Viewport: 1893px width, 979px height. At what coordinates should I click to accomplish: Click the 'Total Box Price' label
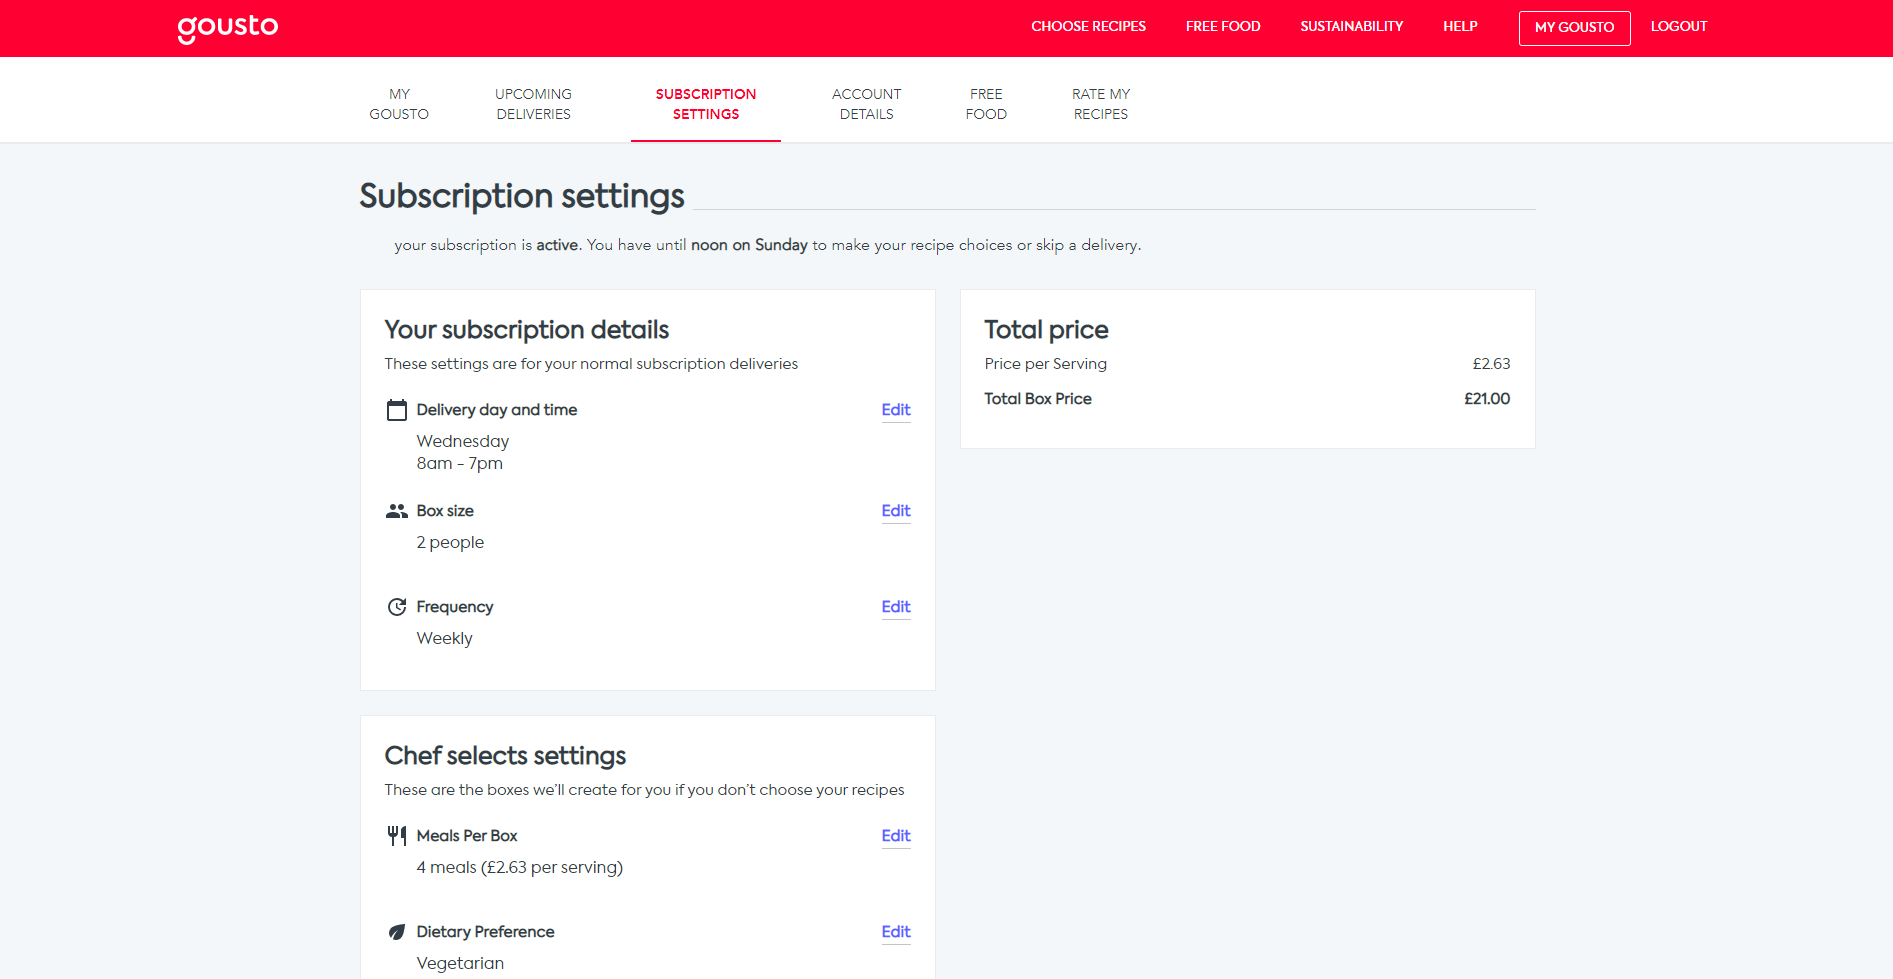point(1038,398)
